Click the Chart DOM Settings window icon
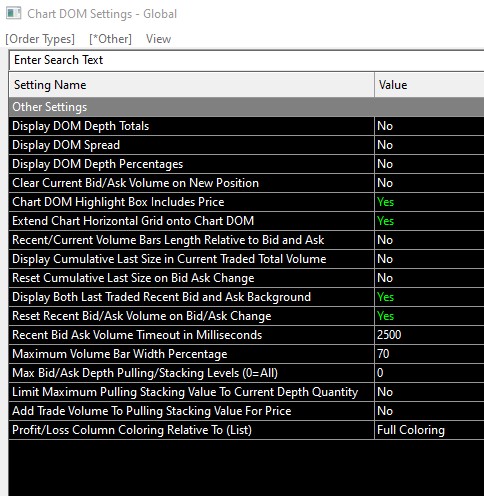484x496 pixels. 13,13
